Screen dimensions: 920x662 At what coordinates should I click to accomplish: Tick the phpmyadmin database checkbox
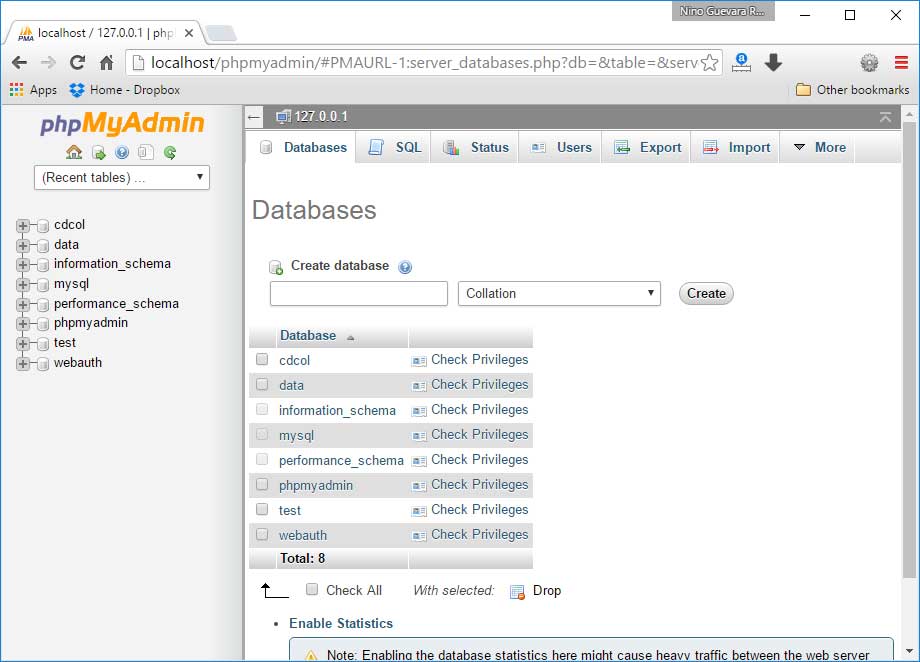[x=262, y=484]
